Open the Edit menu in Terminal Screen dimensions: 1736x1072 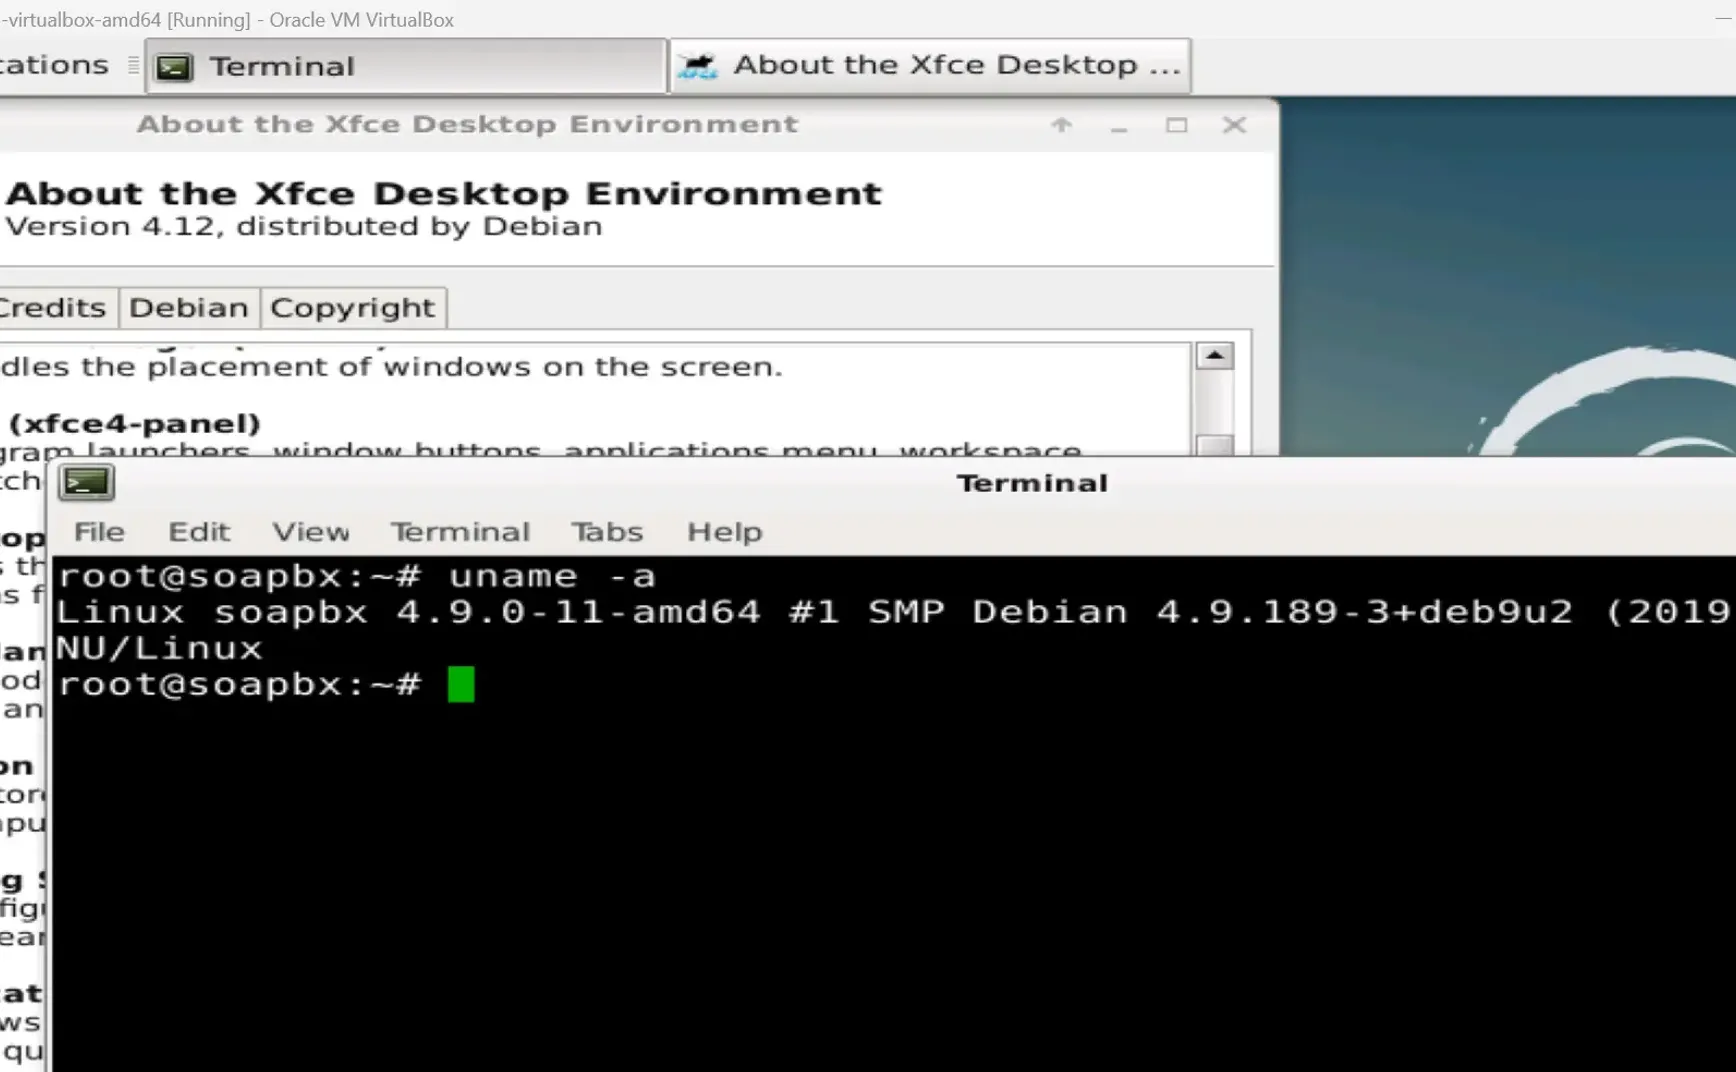[x=199, y=532]
